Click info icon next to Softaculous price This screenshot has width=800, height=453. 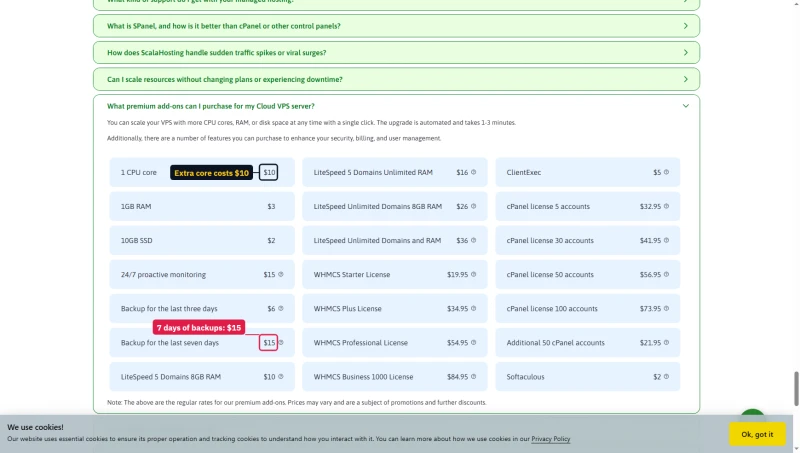pyautogui.click(x=666, y=376)
